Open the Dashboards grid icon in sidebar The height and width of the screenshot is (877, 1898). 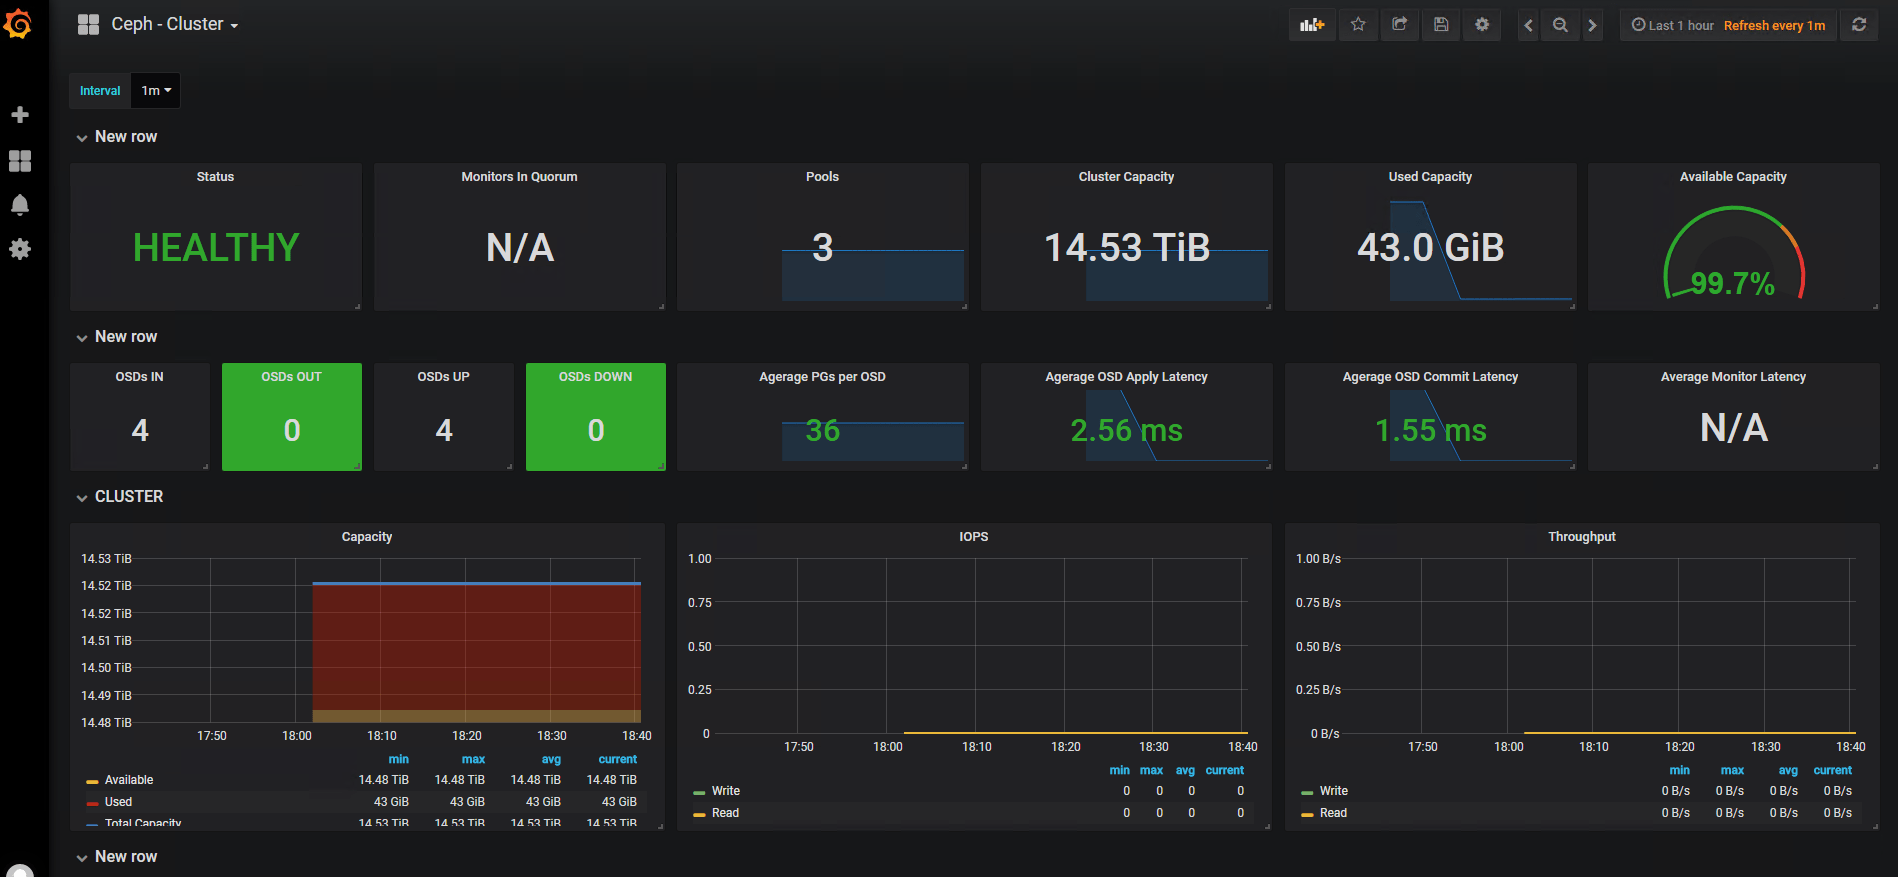pyautogui.click(x=20, y=161)
